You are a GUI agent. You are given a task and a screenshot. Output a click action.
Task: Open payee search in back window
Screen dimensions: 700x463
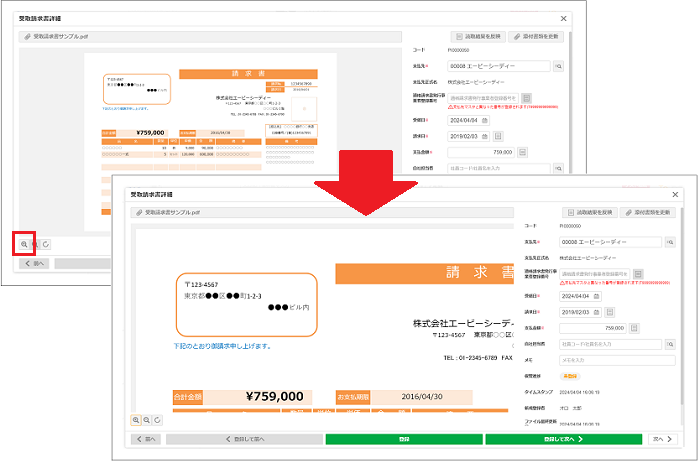558,66
